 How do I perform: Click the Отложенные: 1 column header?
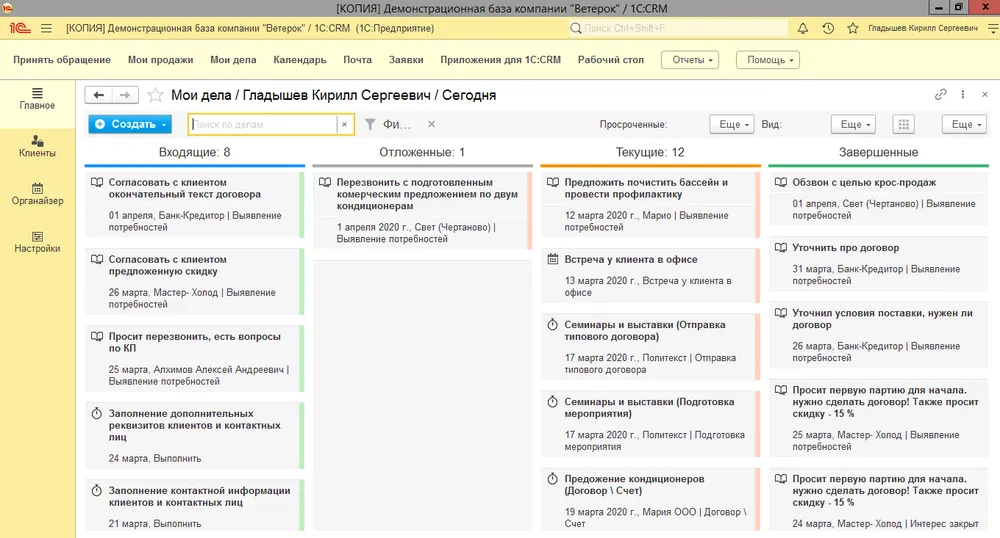point(422,152)
